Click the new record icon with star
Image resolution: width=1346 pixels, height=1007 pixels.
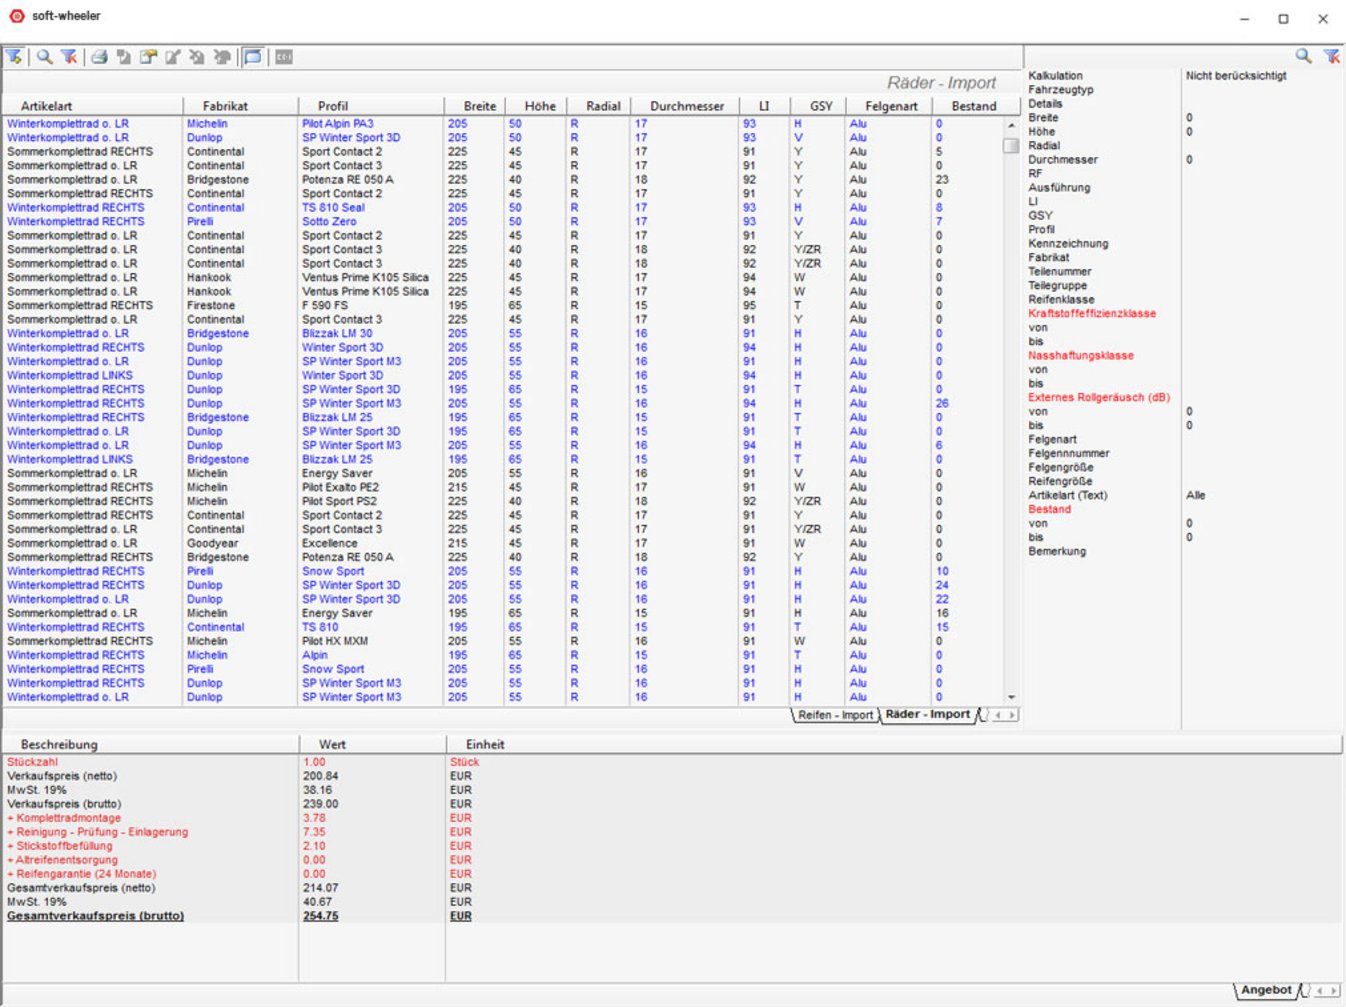[148, 57]
